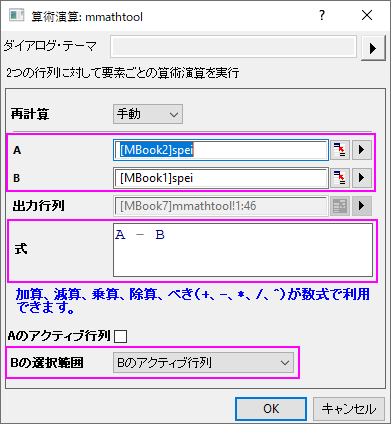The image size is (391, 424).
Task: Click the OK button
Action: (271, 409)
